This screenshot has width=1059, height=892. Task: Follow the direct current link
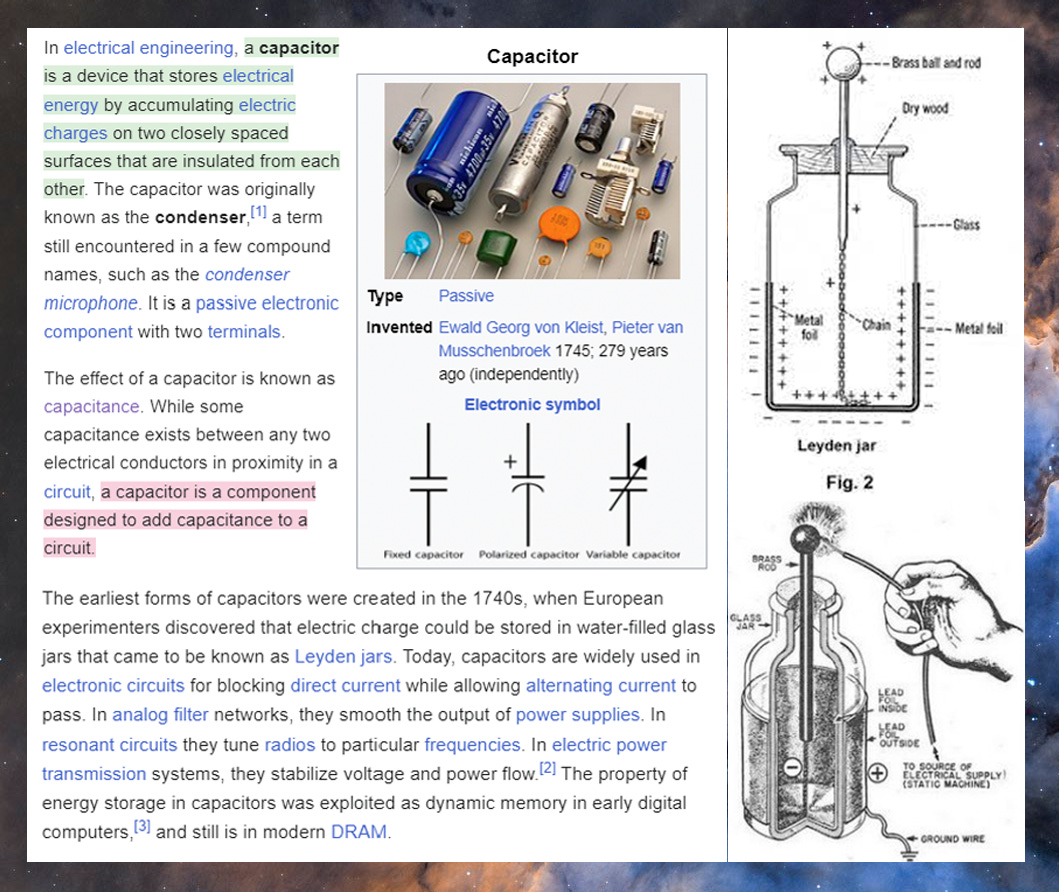click(x=345, y=685)
